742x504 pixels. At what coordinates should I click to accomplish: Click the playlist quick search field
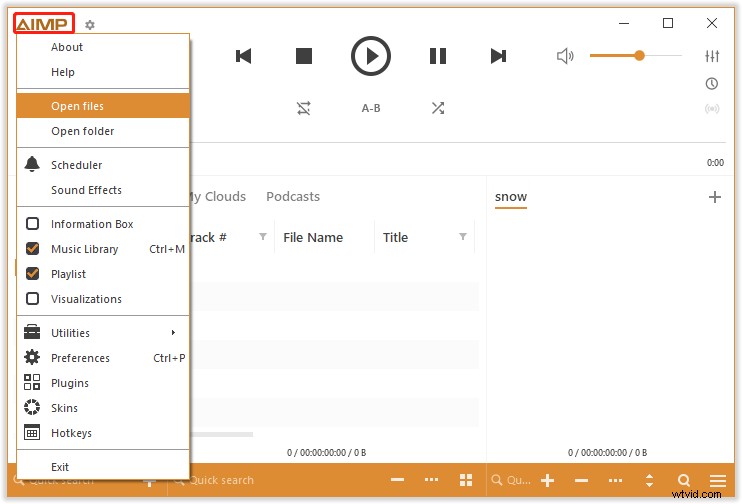coord(512,480)
